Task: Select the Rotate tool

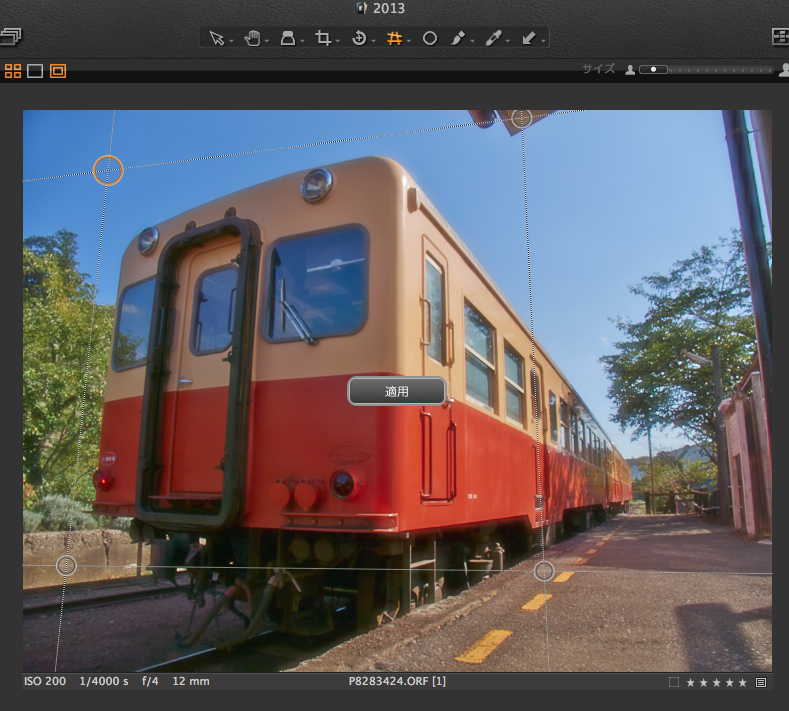Action: (x=358, y=38)
